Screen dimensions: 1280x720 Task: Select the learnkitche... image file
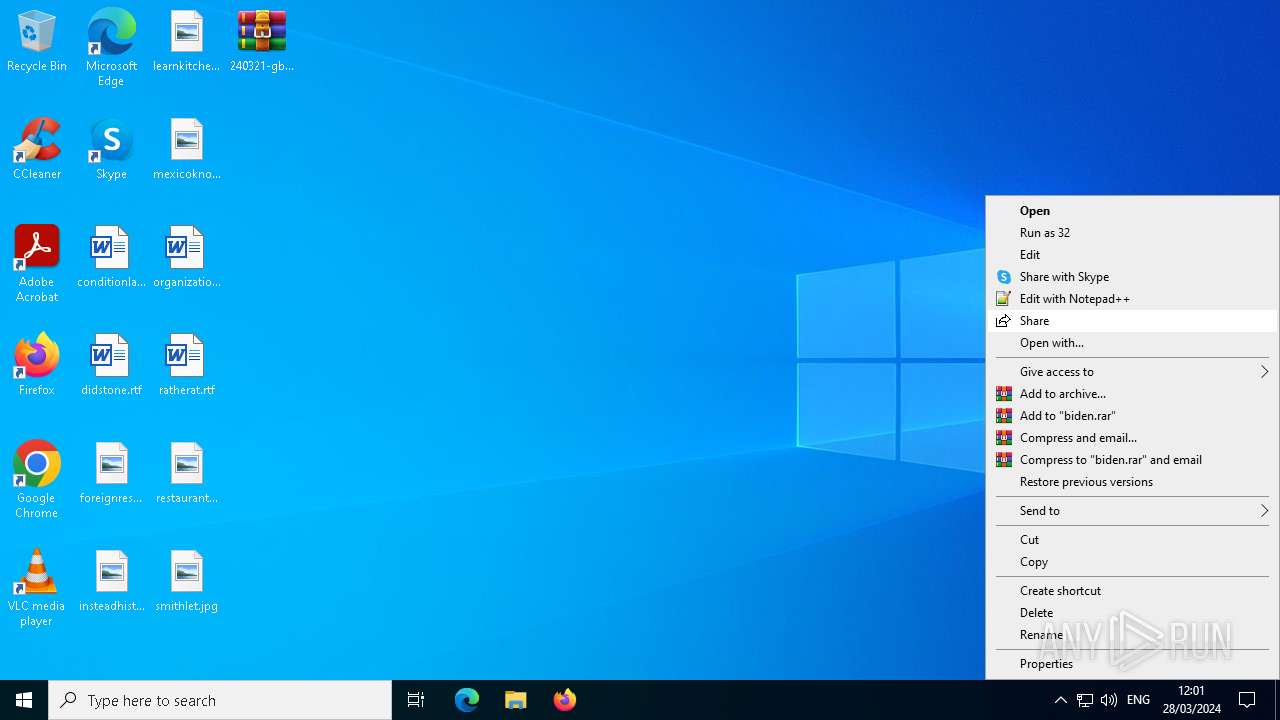[x=186, y=42]
